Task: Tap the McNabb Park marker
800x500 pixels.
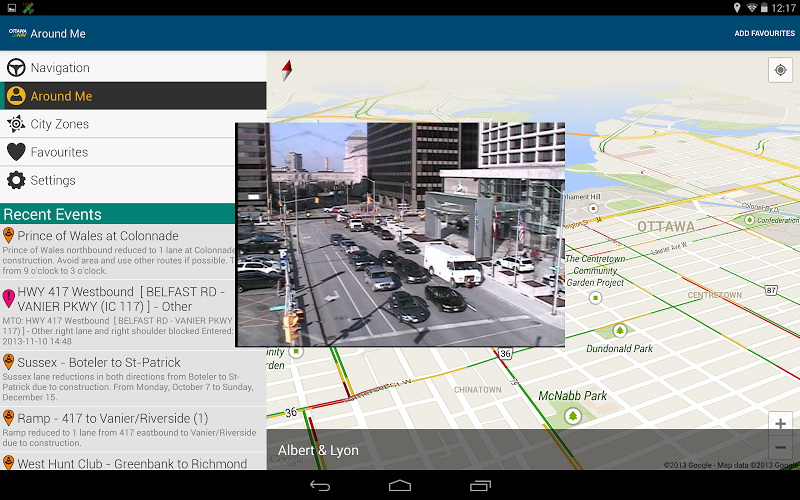Action: [x=573, y=416]
